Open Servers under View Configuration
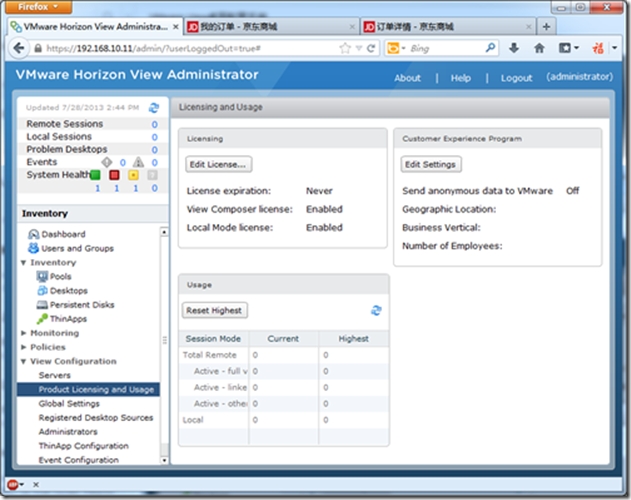The height and width of the screenshot is (500, 631). click(55, 375)
